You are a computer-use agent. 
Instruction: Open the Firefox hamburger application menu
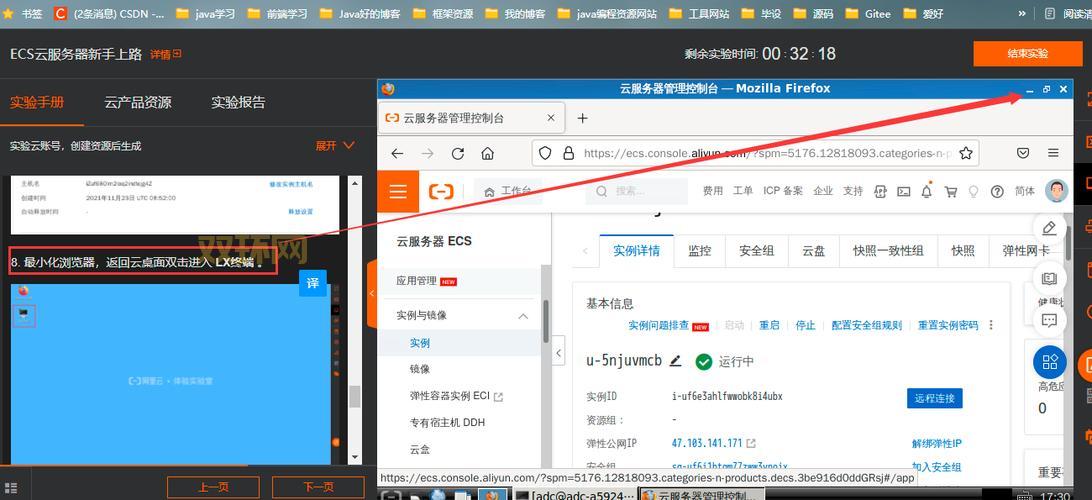[1053, 153]
